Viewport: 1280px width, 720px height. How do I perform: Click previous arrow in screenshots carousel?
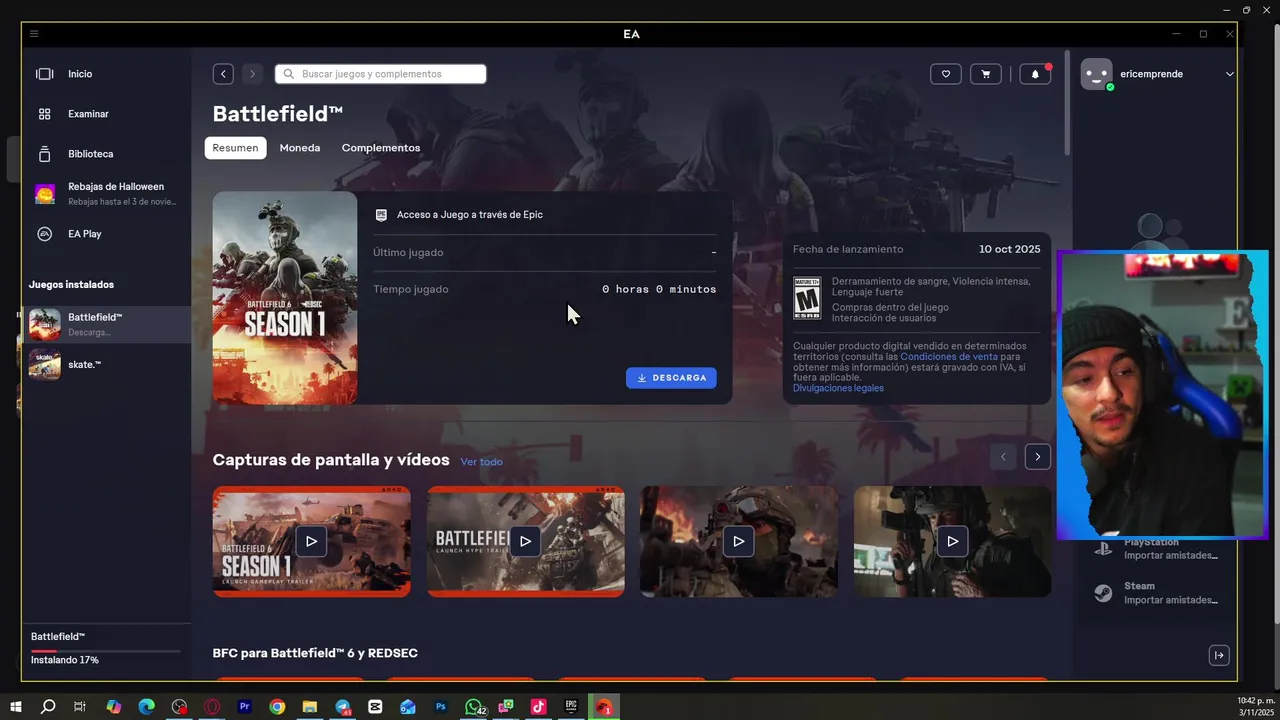[x=1003, y=457]
